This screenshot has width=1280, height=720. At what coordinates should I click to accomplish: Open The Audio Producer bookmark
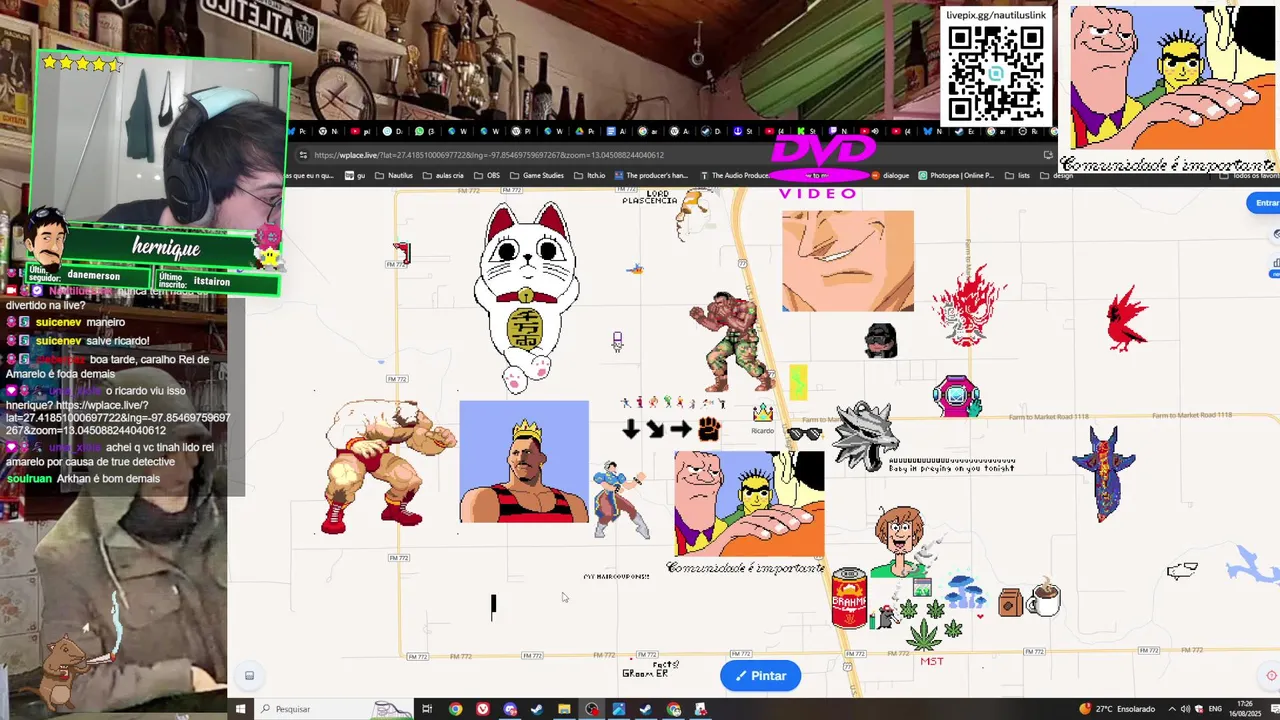(x=734, y=176)
